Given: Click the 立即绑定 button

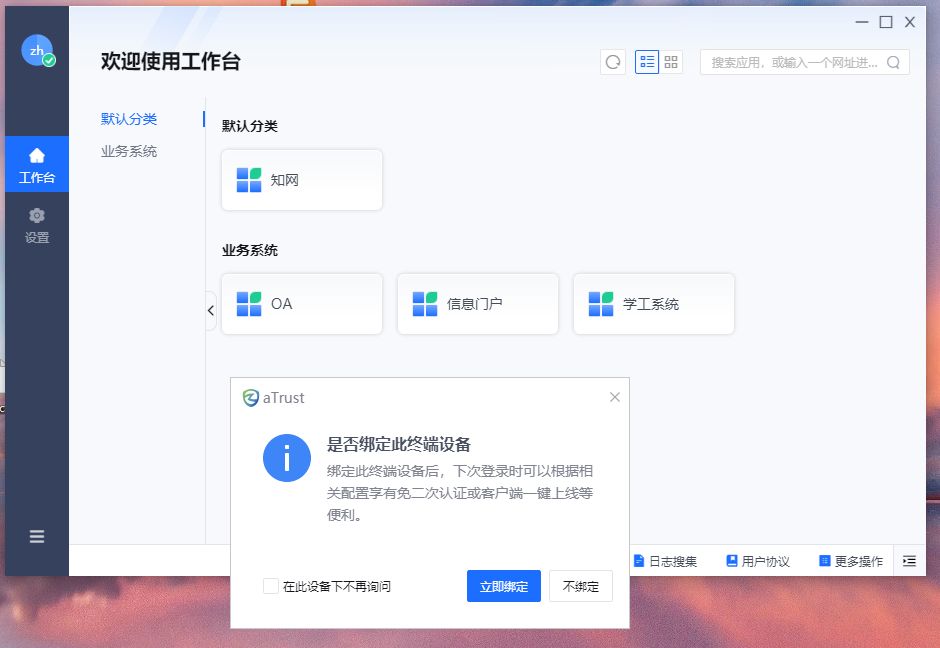Looking at the screenshot, I should click(503, 586).
